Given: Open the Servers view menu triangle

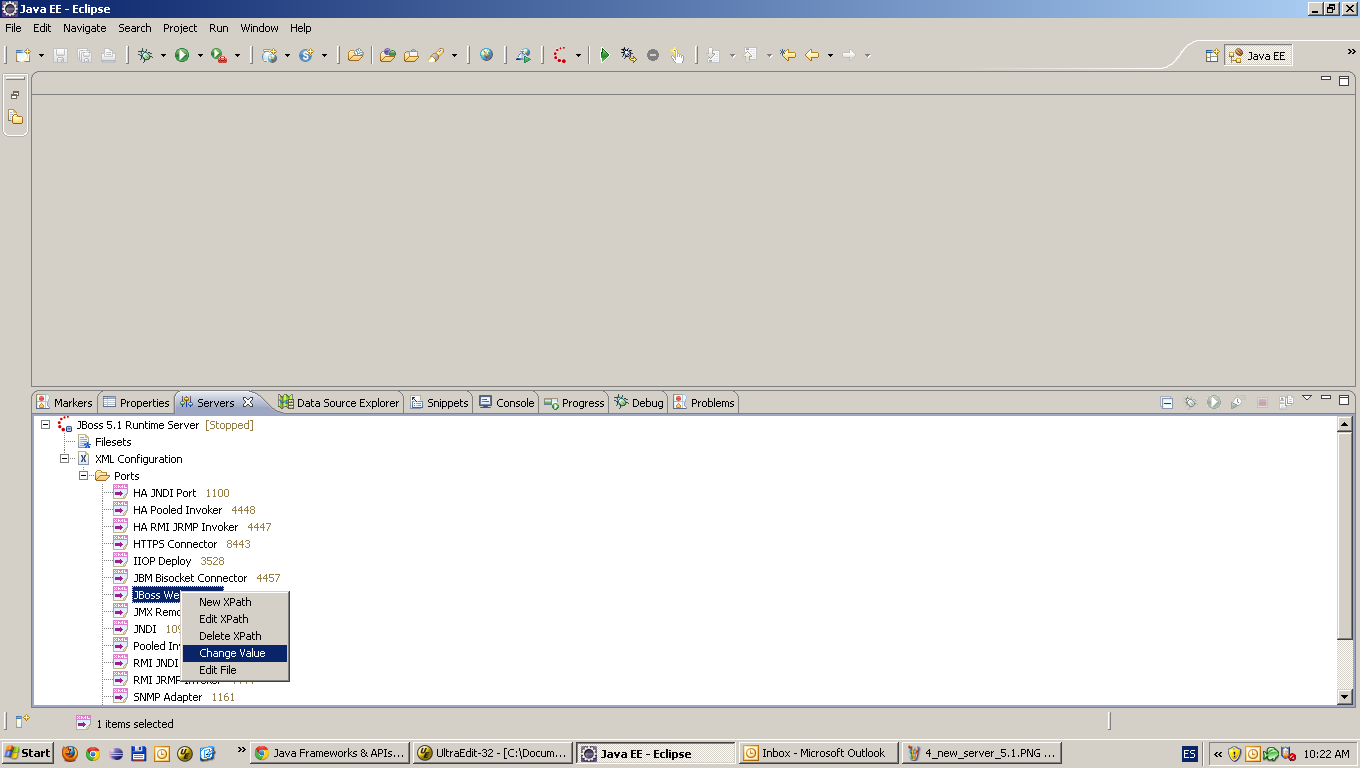Looking at the screenshot, I should pos(1307,401).
